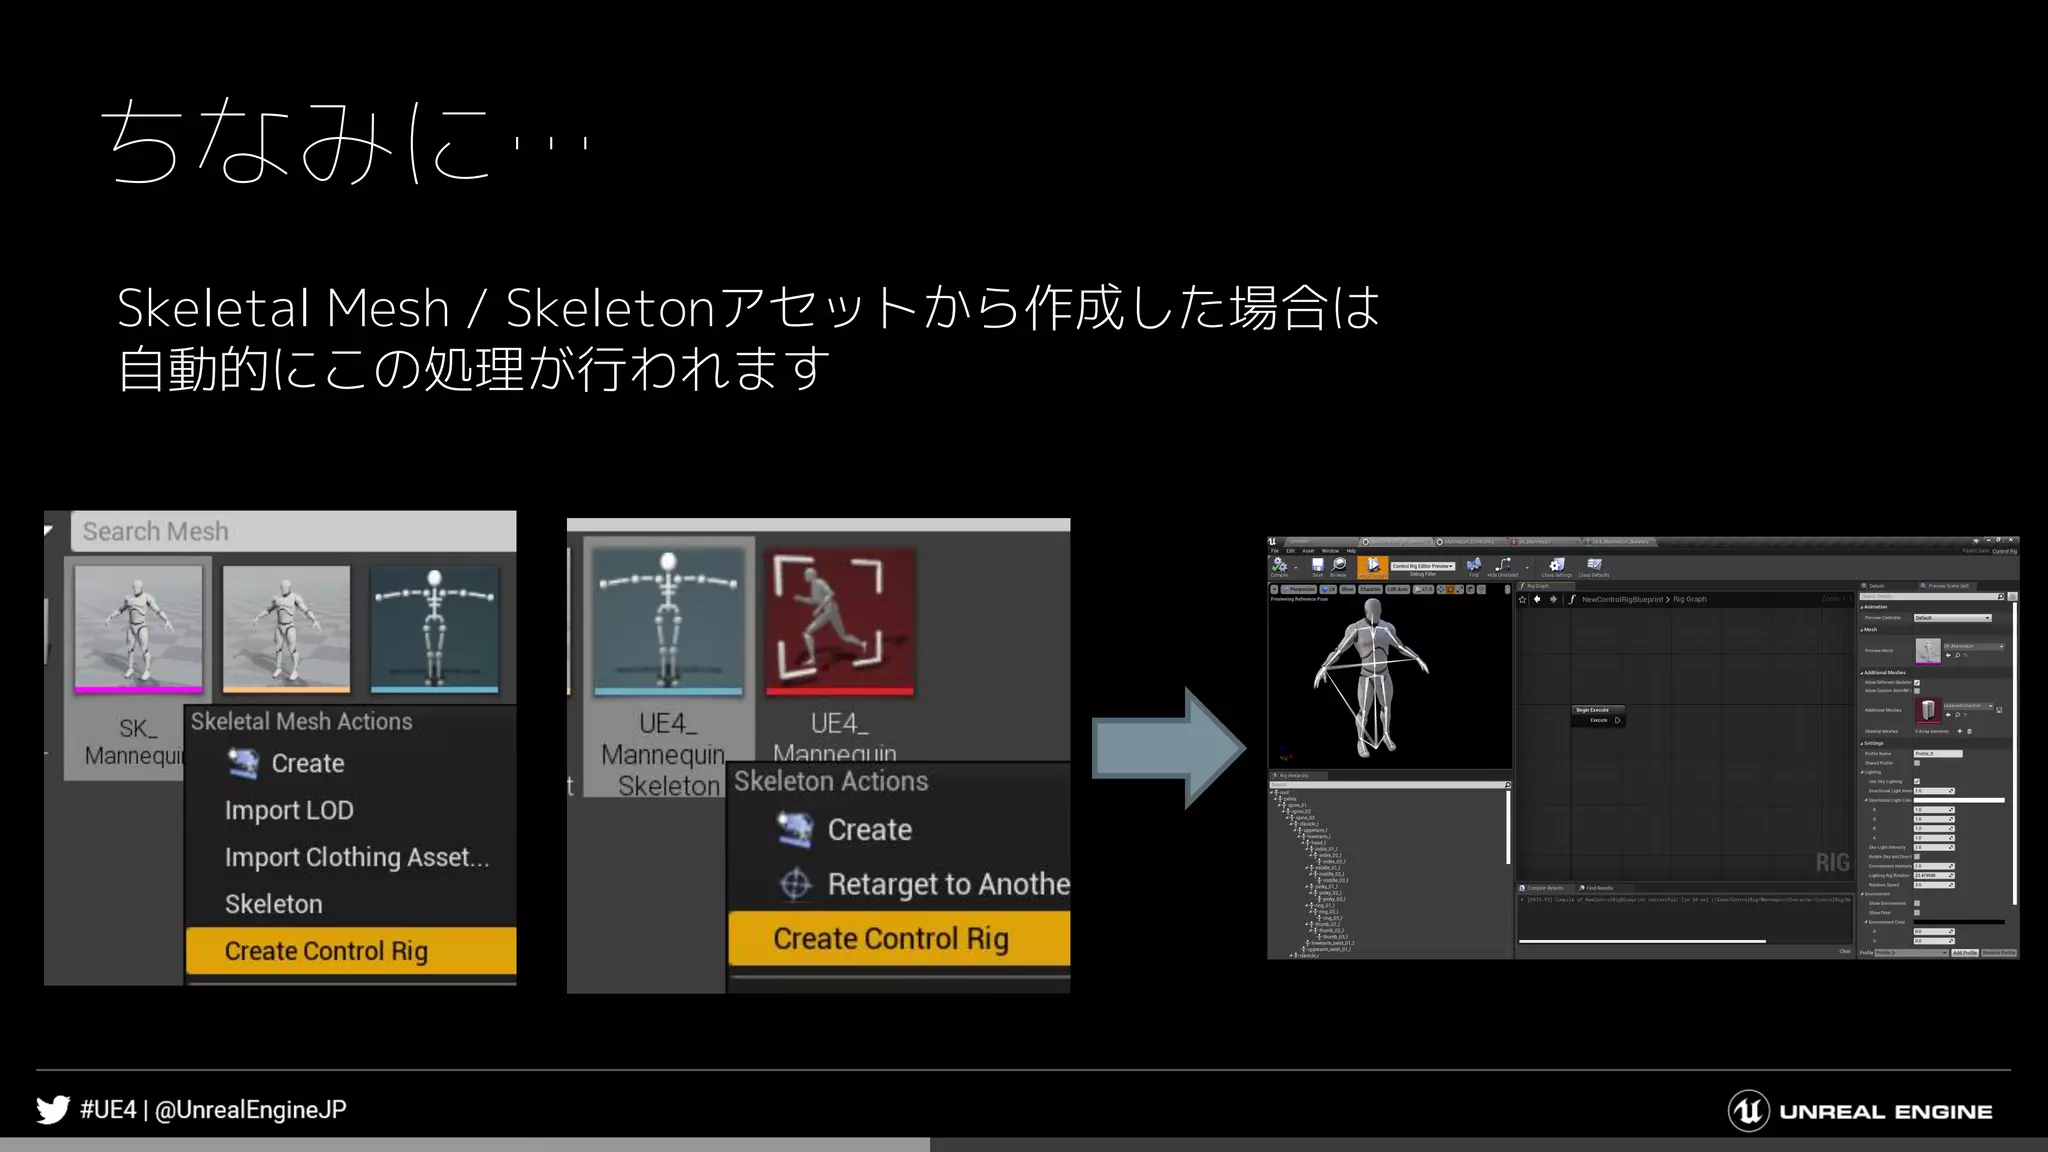
Task: Click the Save toolbar icon
Action: coord(1318,565)
